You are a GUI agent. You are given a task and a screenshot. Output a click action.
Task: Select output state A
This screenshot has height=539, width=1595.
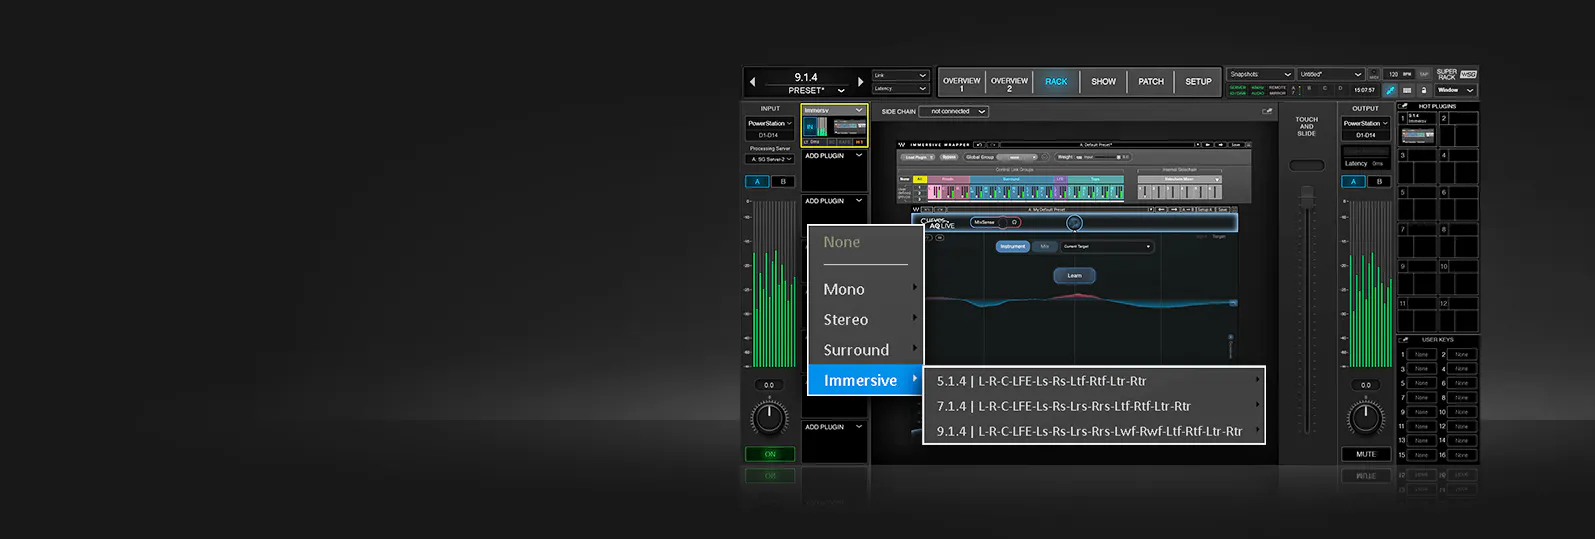pyautogui.click(x=1353, y=182)
